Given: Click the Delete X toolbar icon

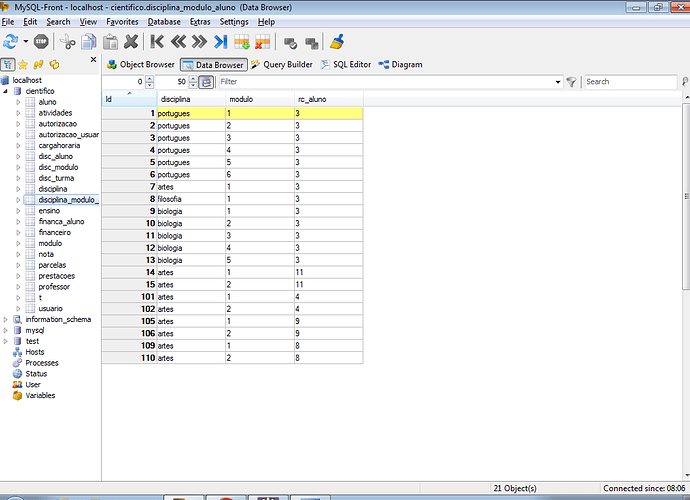Looking at the screenshot, I should [131, 42].
